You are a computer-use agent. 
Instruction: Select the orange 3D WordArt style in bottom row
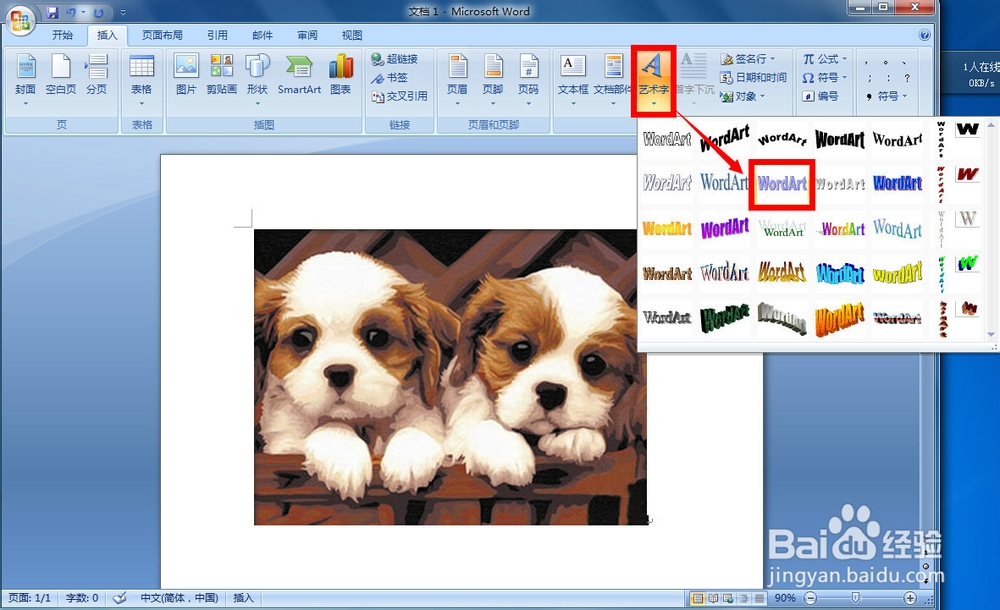pos(839,318)
